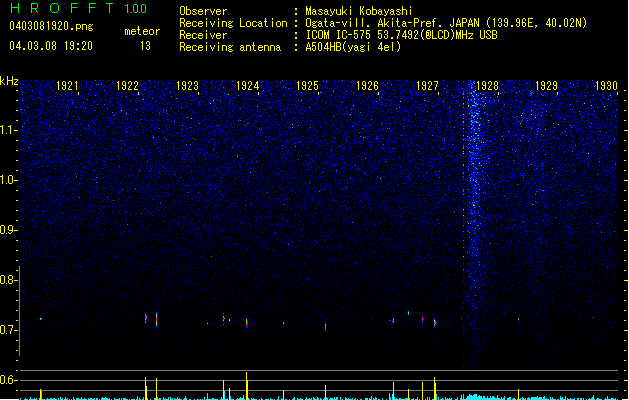Click the Receiver label
This screenshot has width=629, height=400.
203,35
